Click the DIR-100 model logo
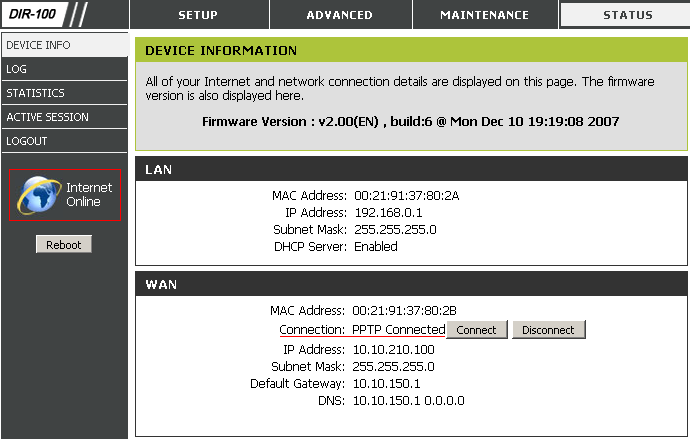This screenshot has height=439, width=690. (x=32, y=14)
